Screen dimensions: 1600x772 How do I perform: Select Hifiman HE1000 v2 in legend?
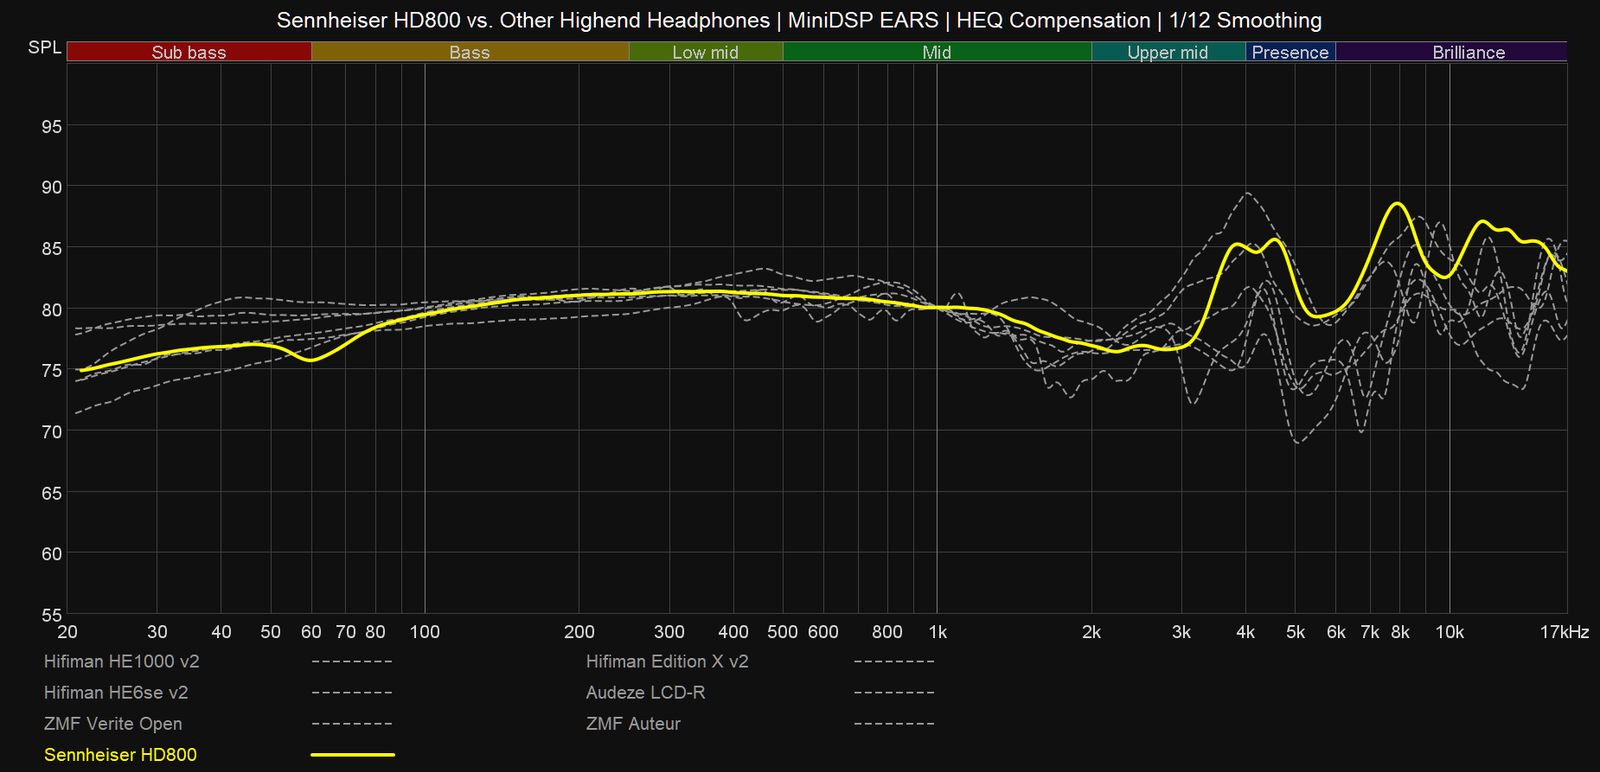point(122,661)
